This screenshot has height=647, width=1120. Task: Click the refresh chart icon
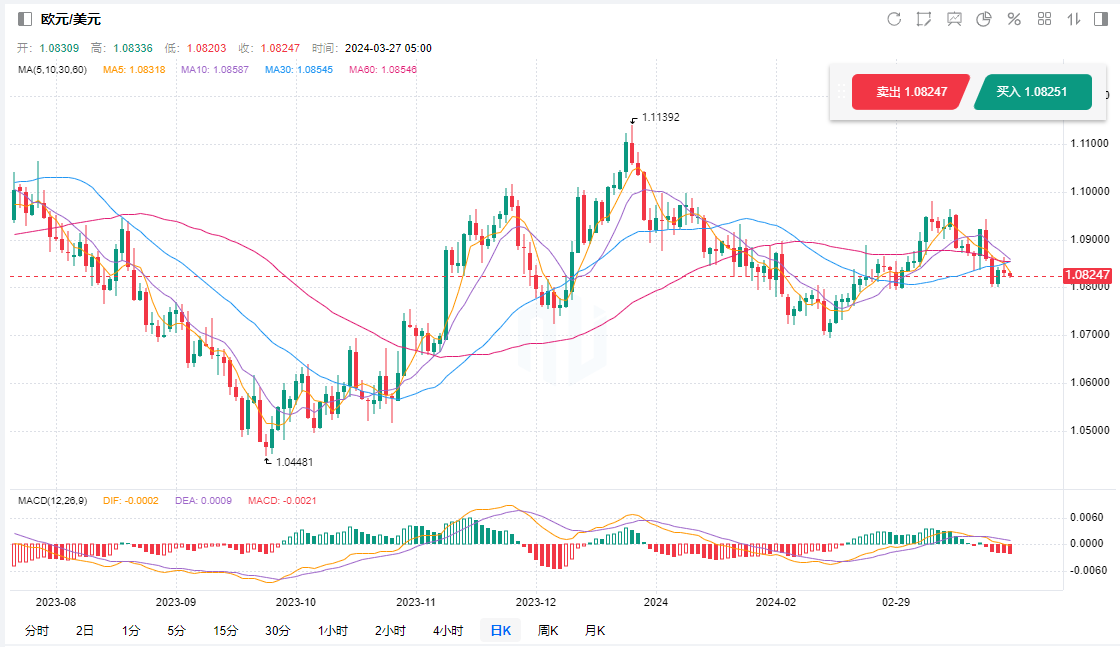tap(894, 19)
